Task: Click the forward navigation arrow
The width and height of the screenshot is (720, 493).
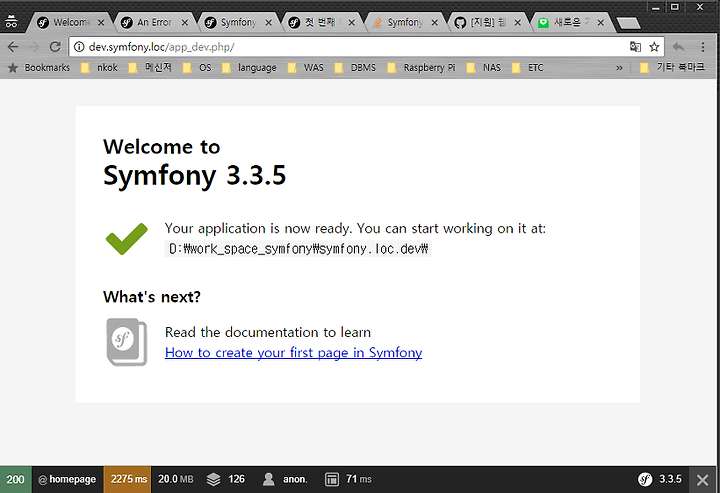Action: pos(34,47)
